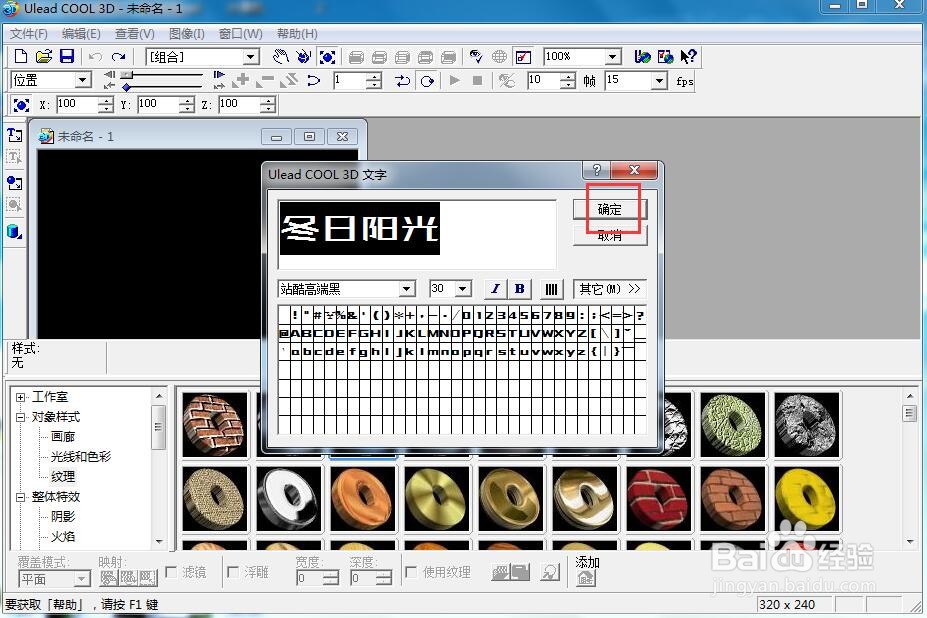The height and width of the screenshot is (618, 927).
Task: Click the frame count field showing 10
Action: tap(544, 80)
